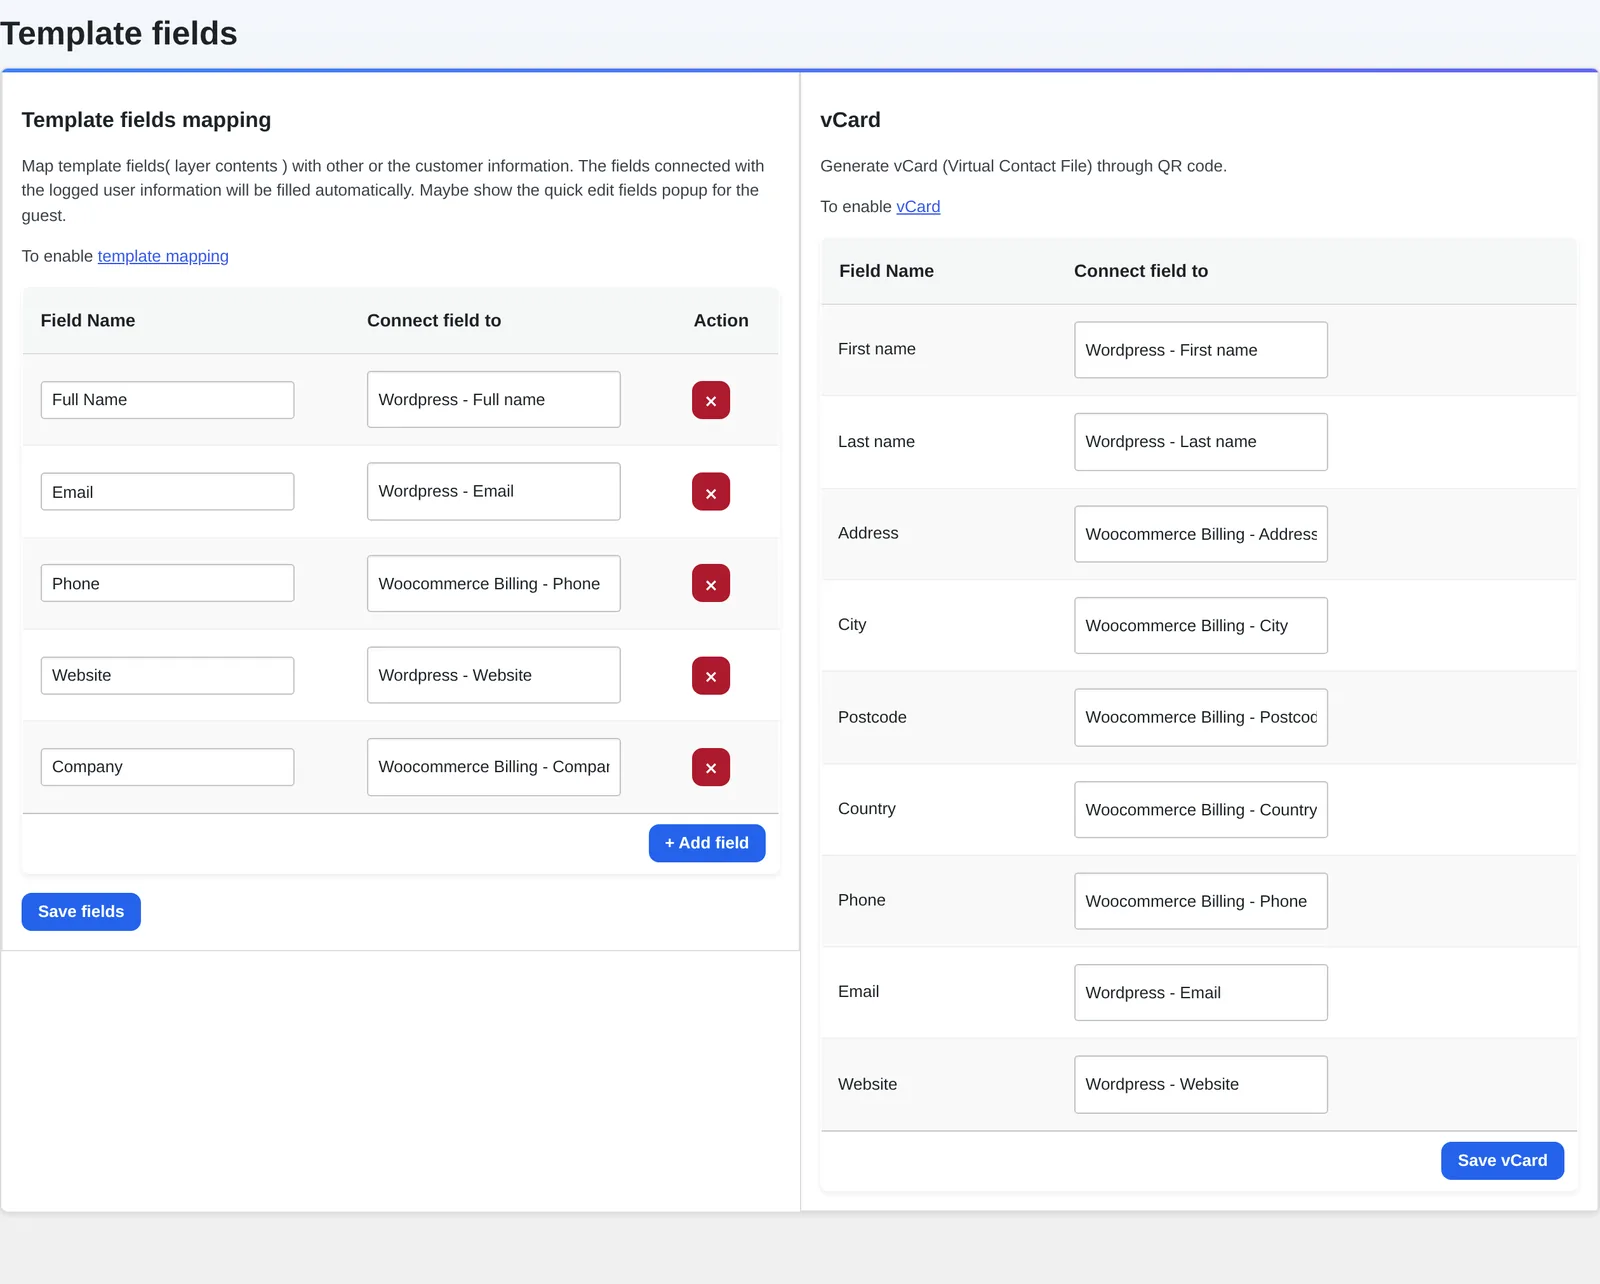Screen dimensions: 1600x1284
Task: Delete the Website mapping row
Action: [711, 676]
